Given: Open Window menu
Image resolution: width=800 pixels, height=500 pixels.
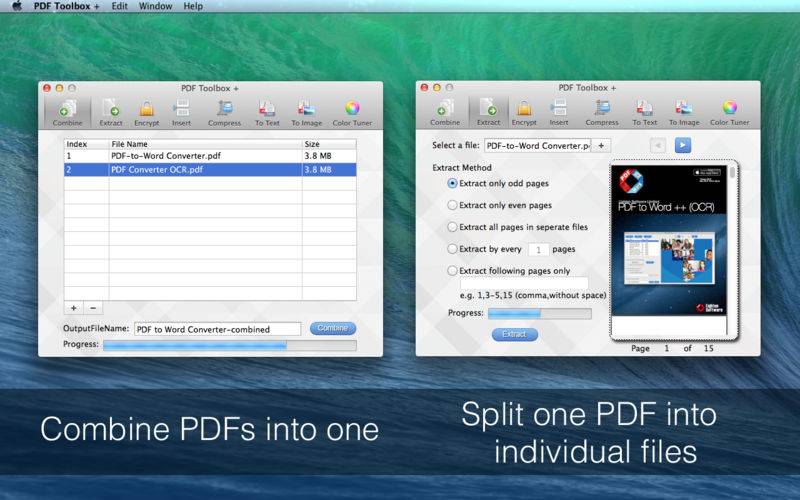Looking at the screenshot, I should (x=156, y=6).
